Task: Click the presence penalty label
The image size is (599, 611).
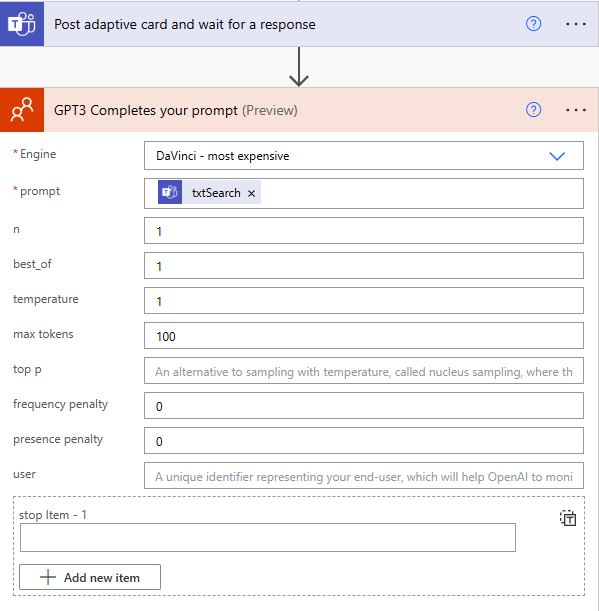Action: coord(58,440)
